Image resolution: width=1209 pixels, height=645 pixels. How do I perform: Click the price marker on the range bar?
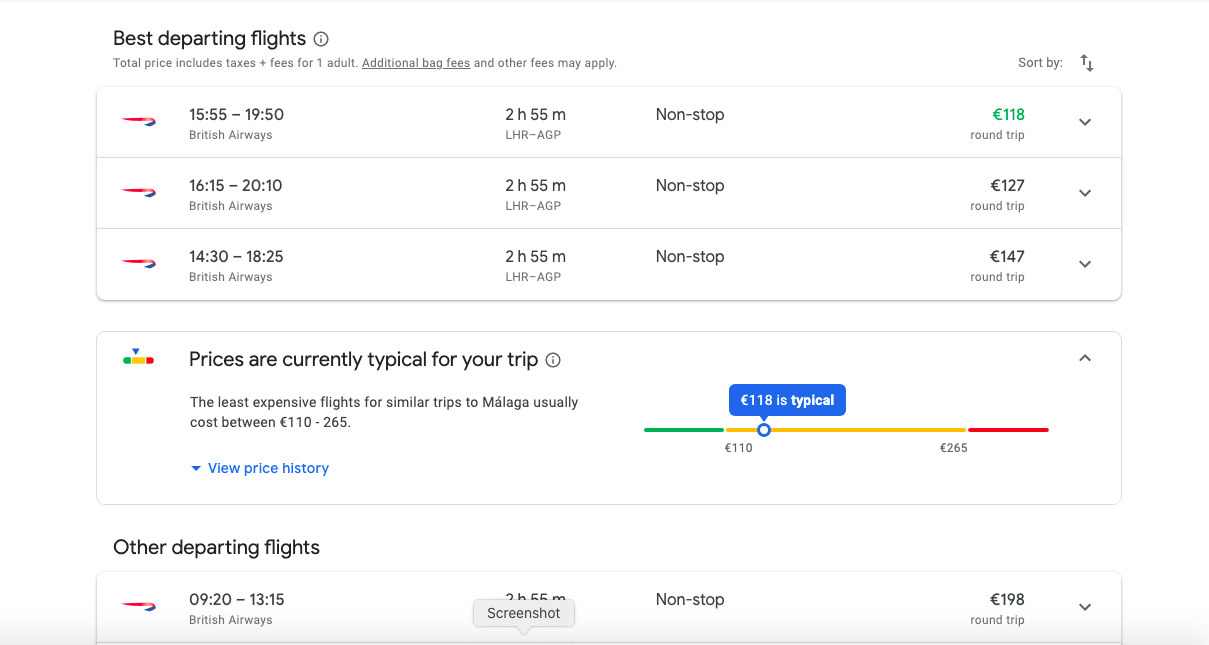[764, 430]
